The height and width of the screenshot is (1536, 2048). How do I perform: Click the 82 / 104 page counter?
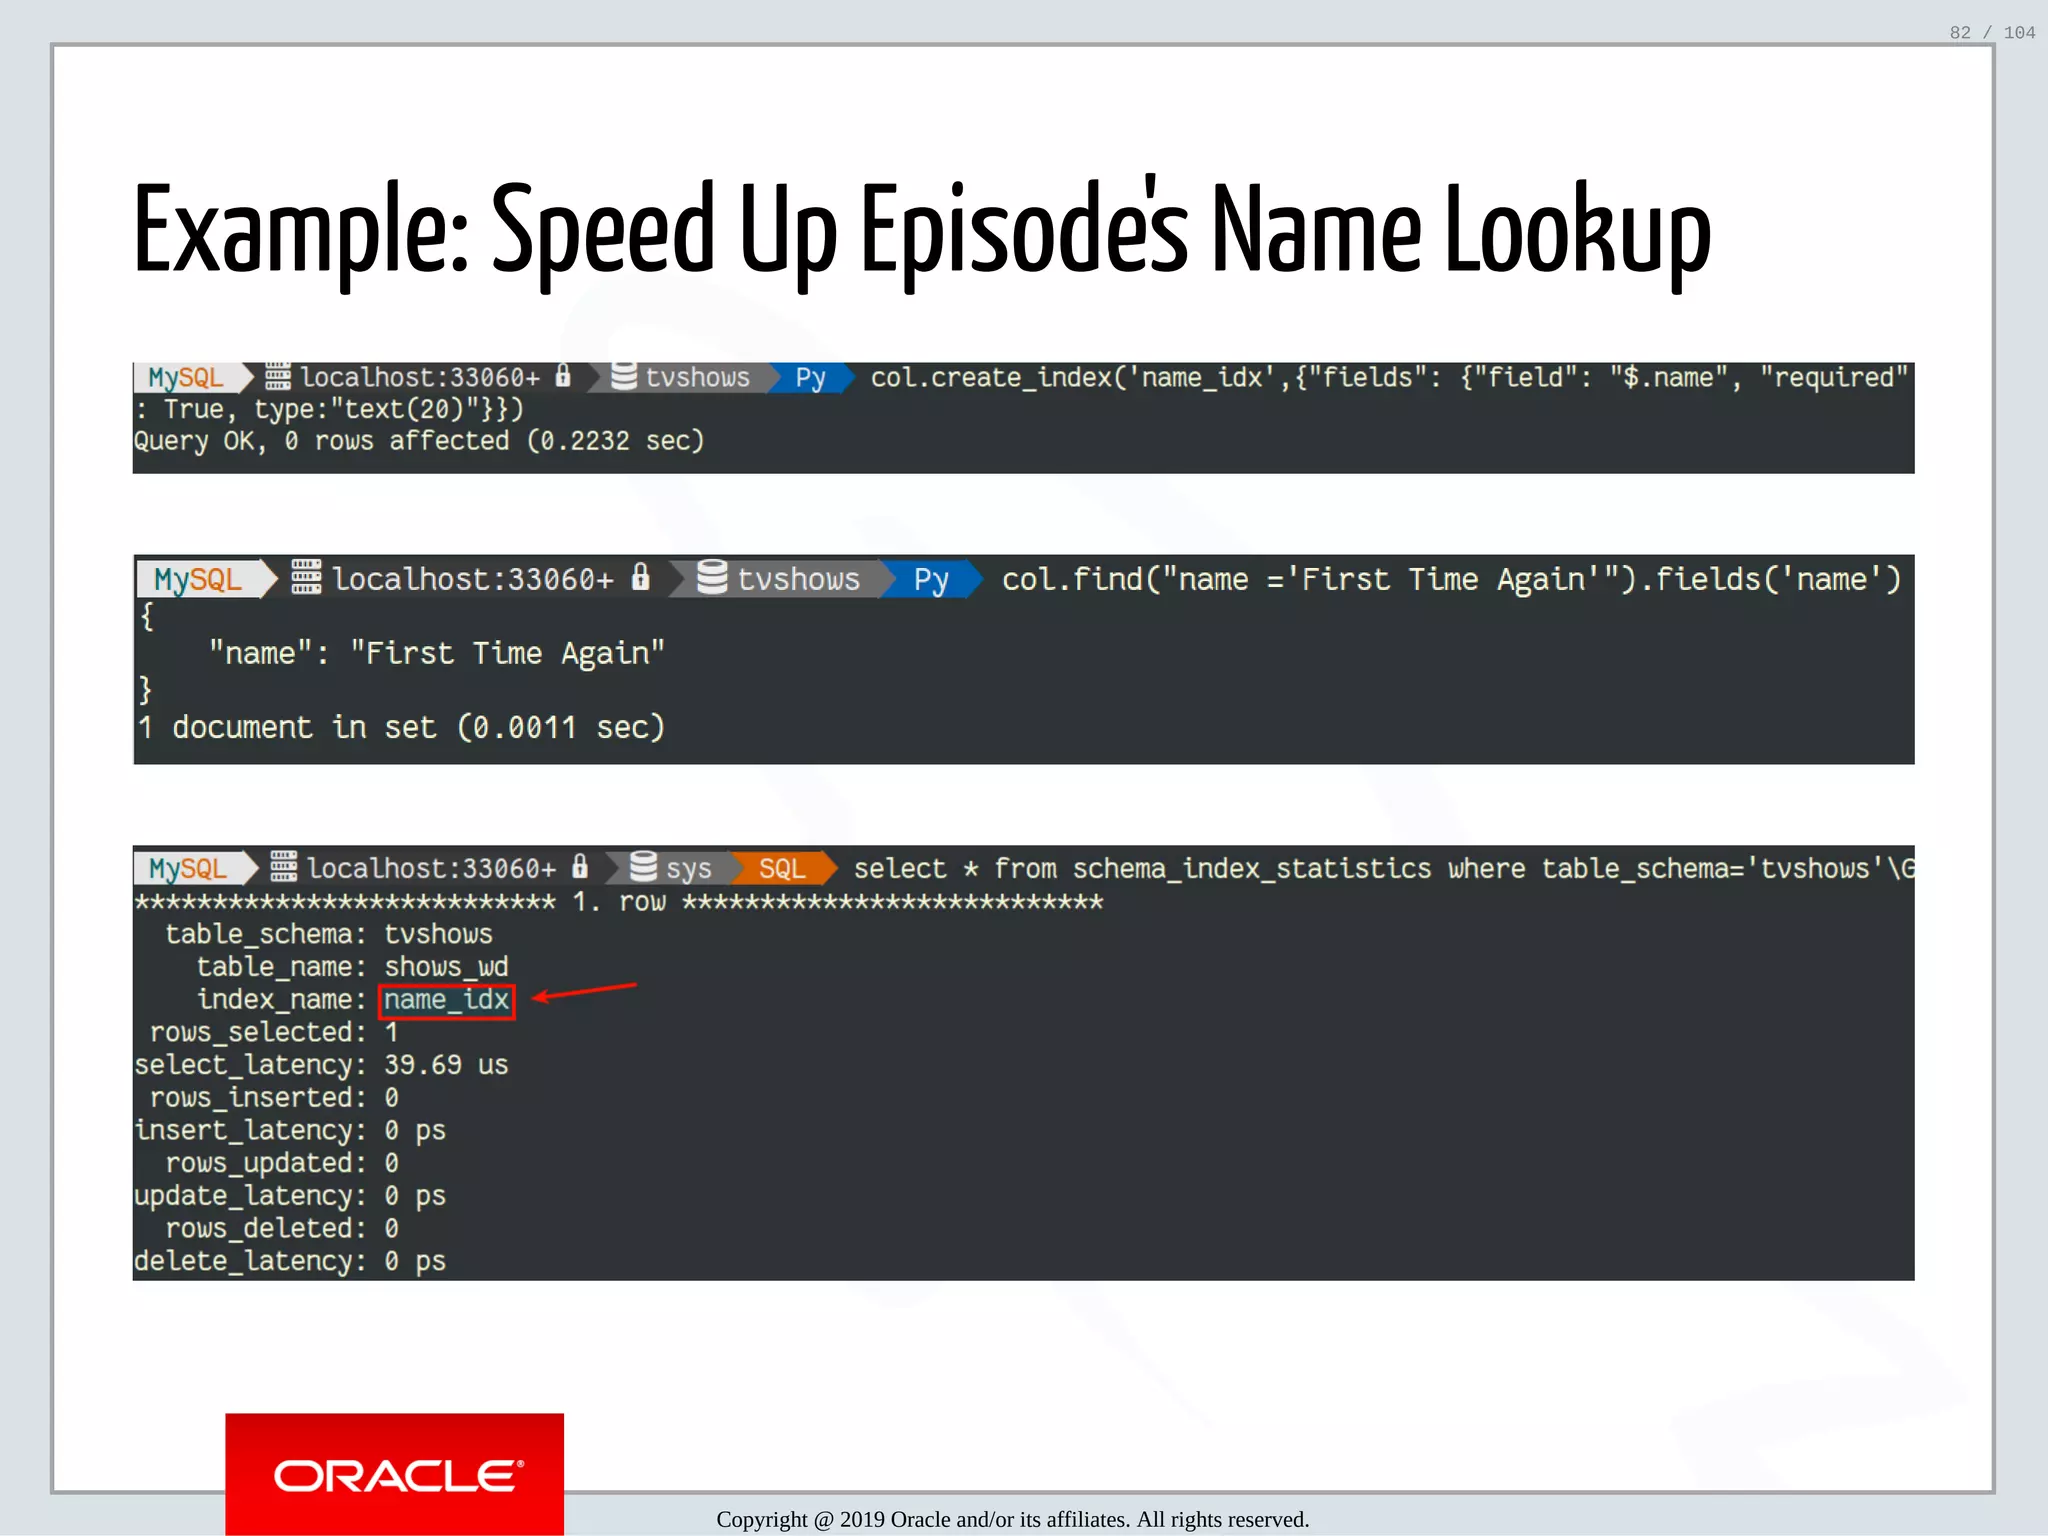click(1991, 33)
